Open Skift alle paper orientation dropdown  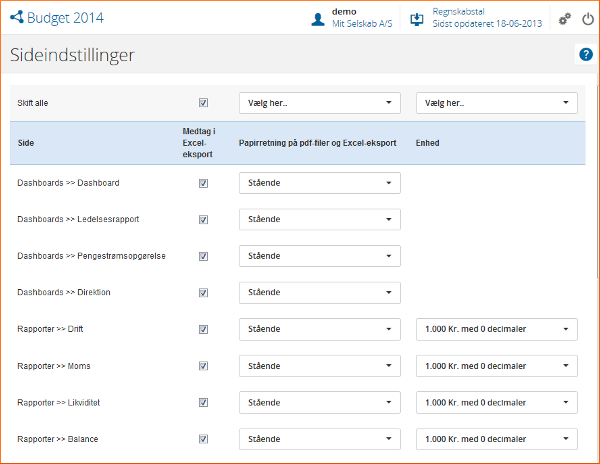[319, 103]
